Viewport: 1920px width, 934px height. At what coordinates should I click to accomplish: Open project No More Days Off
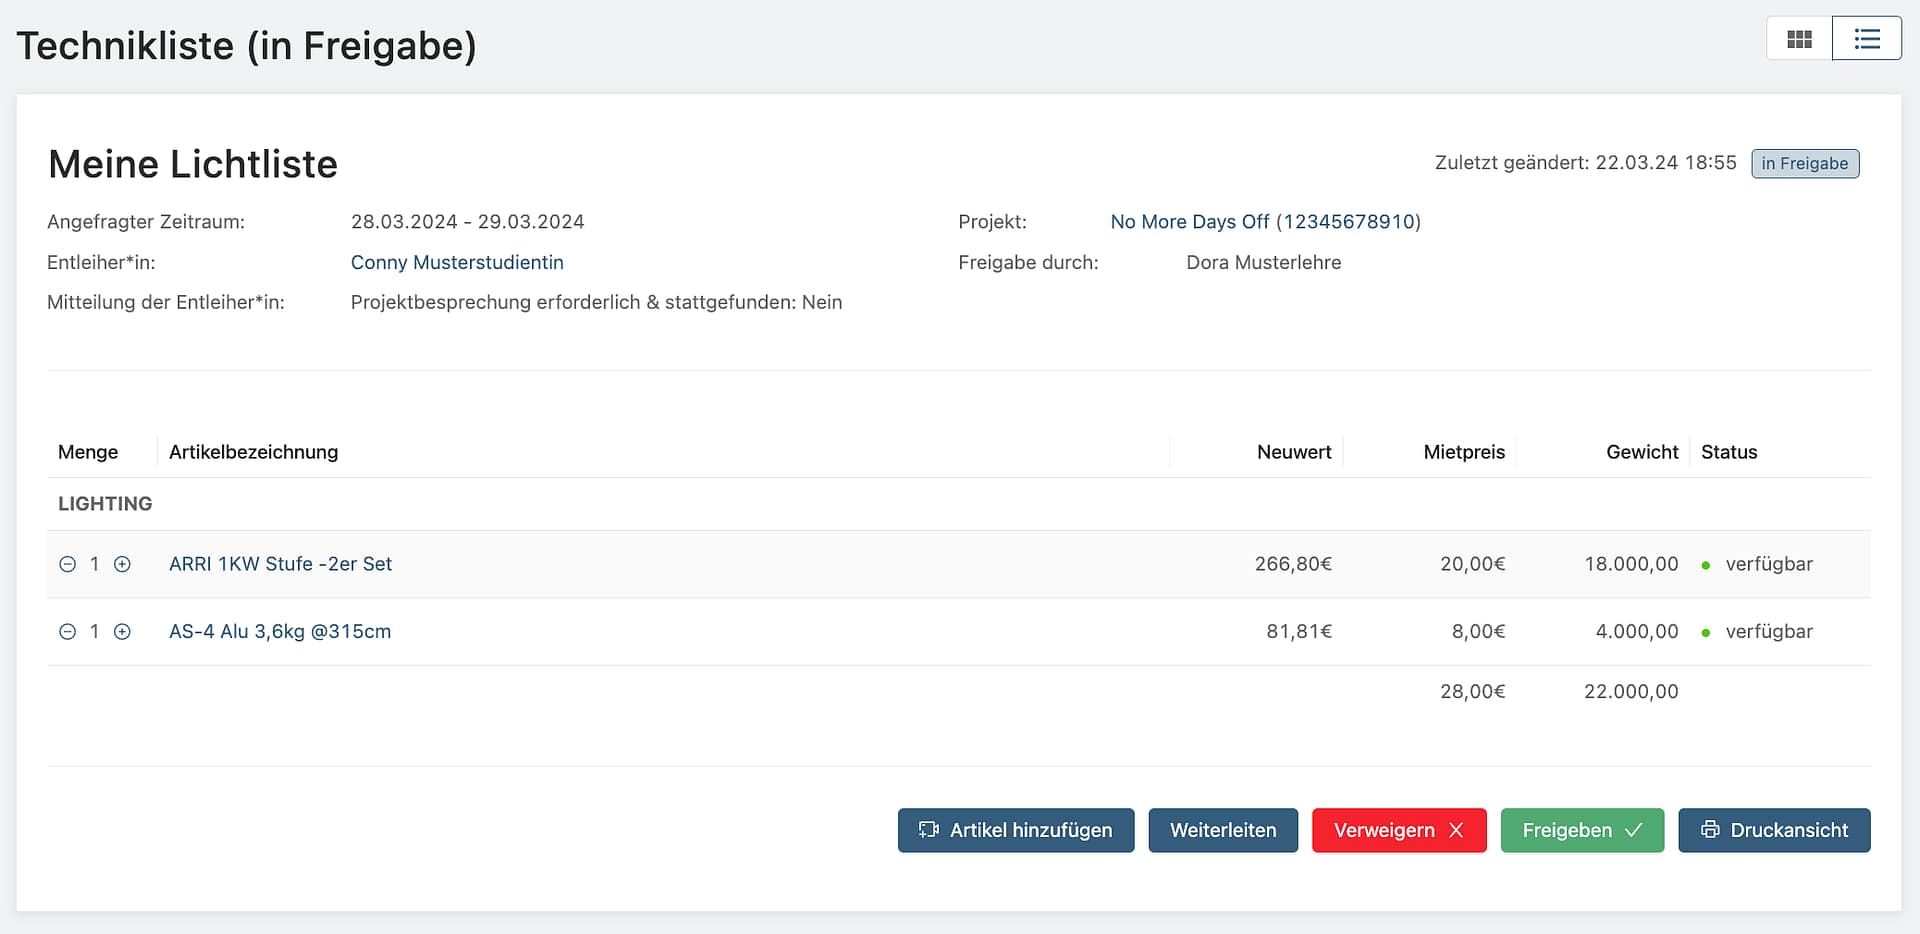pos(1265,222)
